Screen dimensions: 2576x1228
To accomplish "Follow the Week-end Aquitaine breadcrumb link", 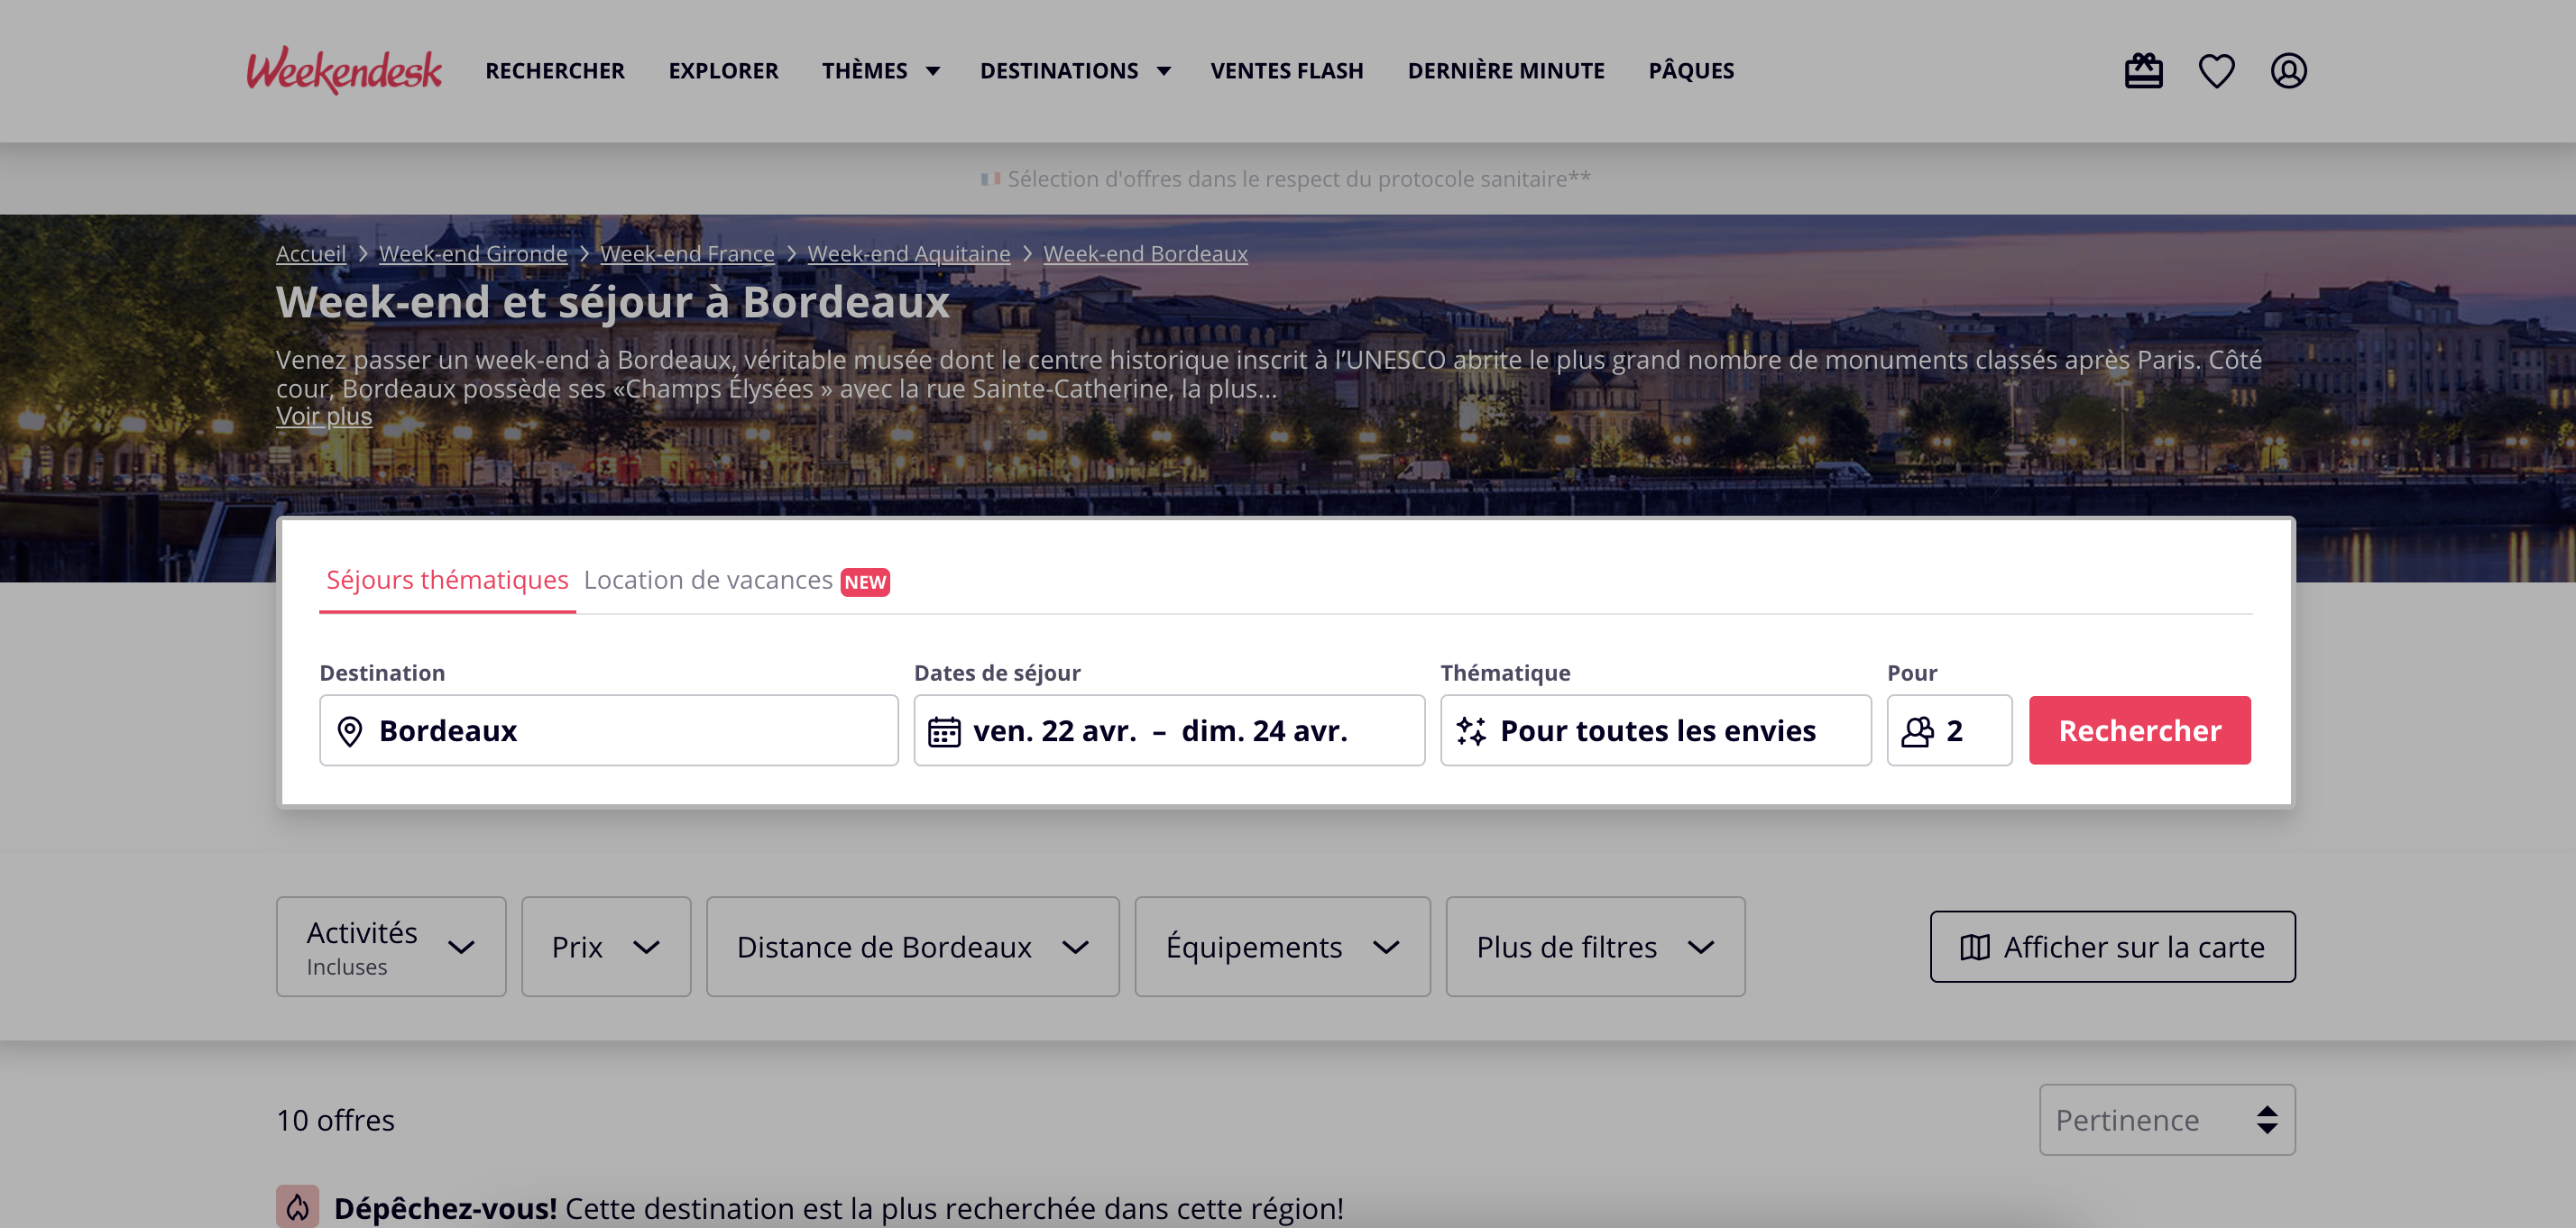I will [x=908, y=254].
